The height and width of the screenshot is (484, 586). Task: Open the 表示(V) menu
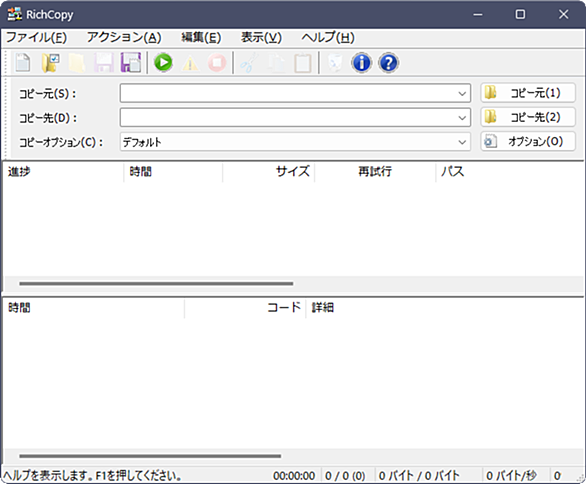(261, 37)
